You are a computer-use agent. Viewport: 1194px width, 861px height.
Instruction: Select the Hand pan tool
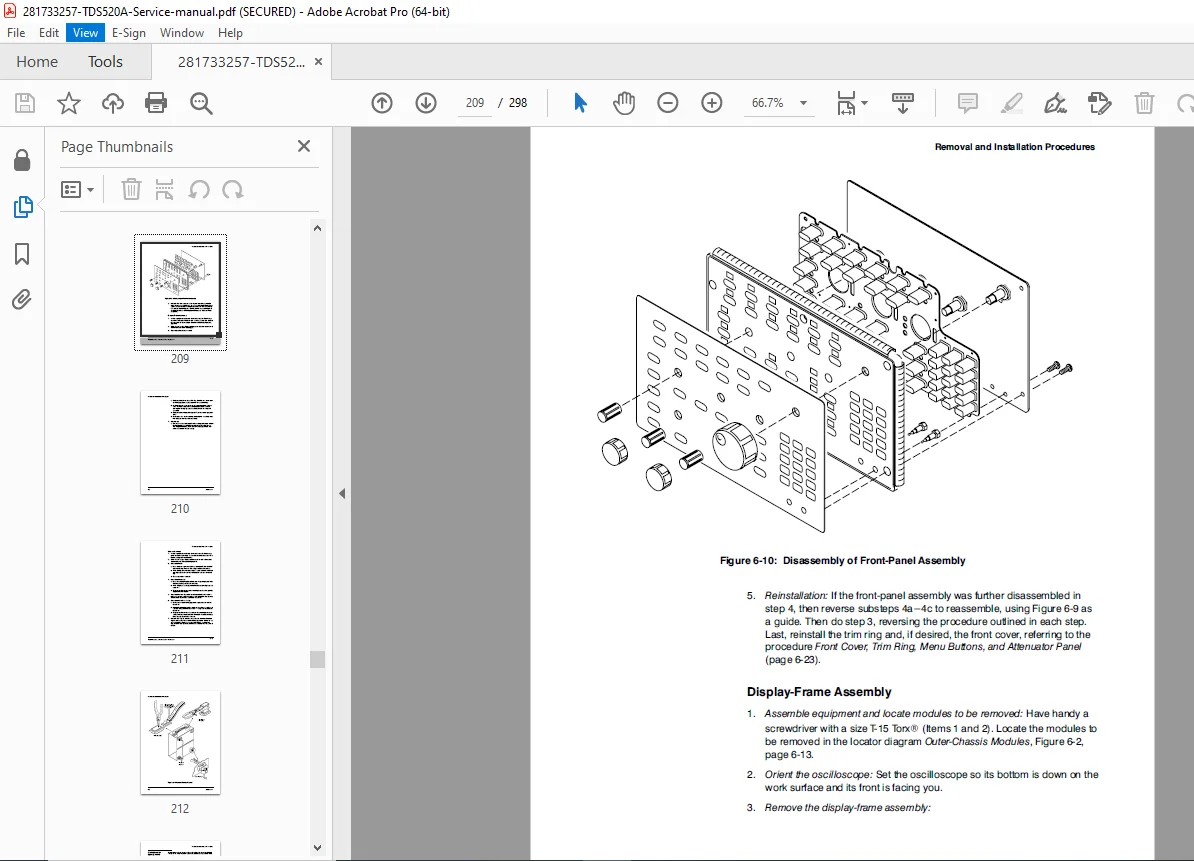[624, 103]
